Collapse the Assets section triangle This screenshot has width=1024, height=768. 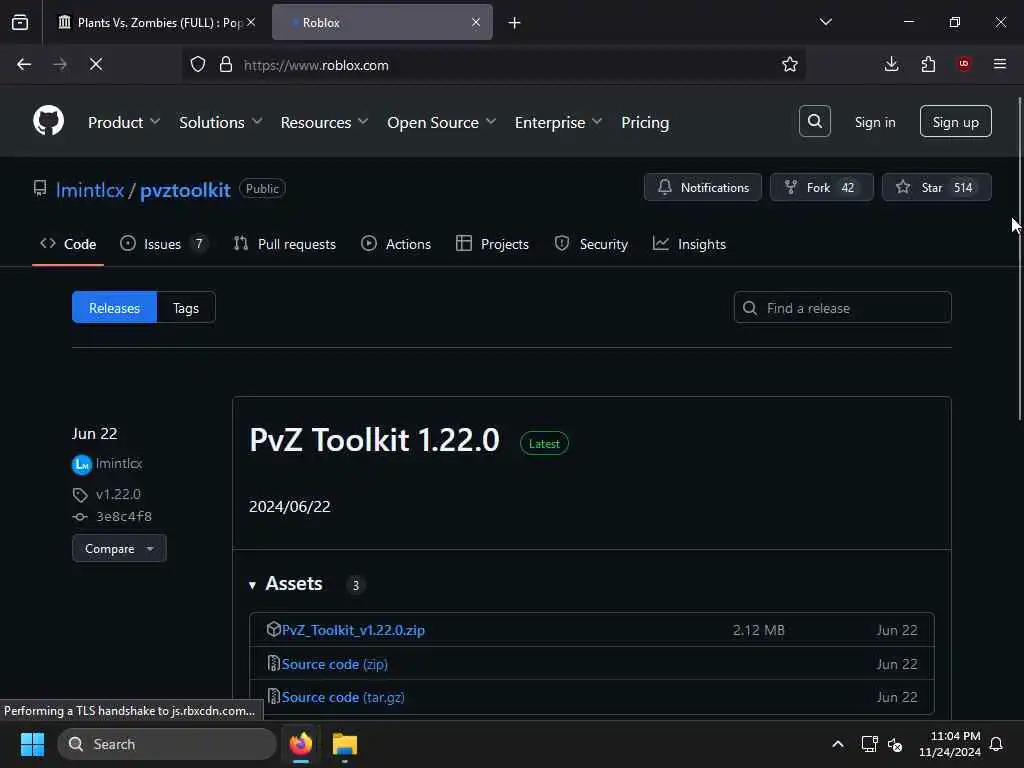[x=253, y=585]
